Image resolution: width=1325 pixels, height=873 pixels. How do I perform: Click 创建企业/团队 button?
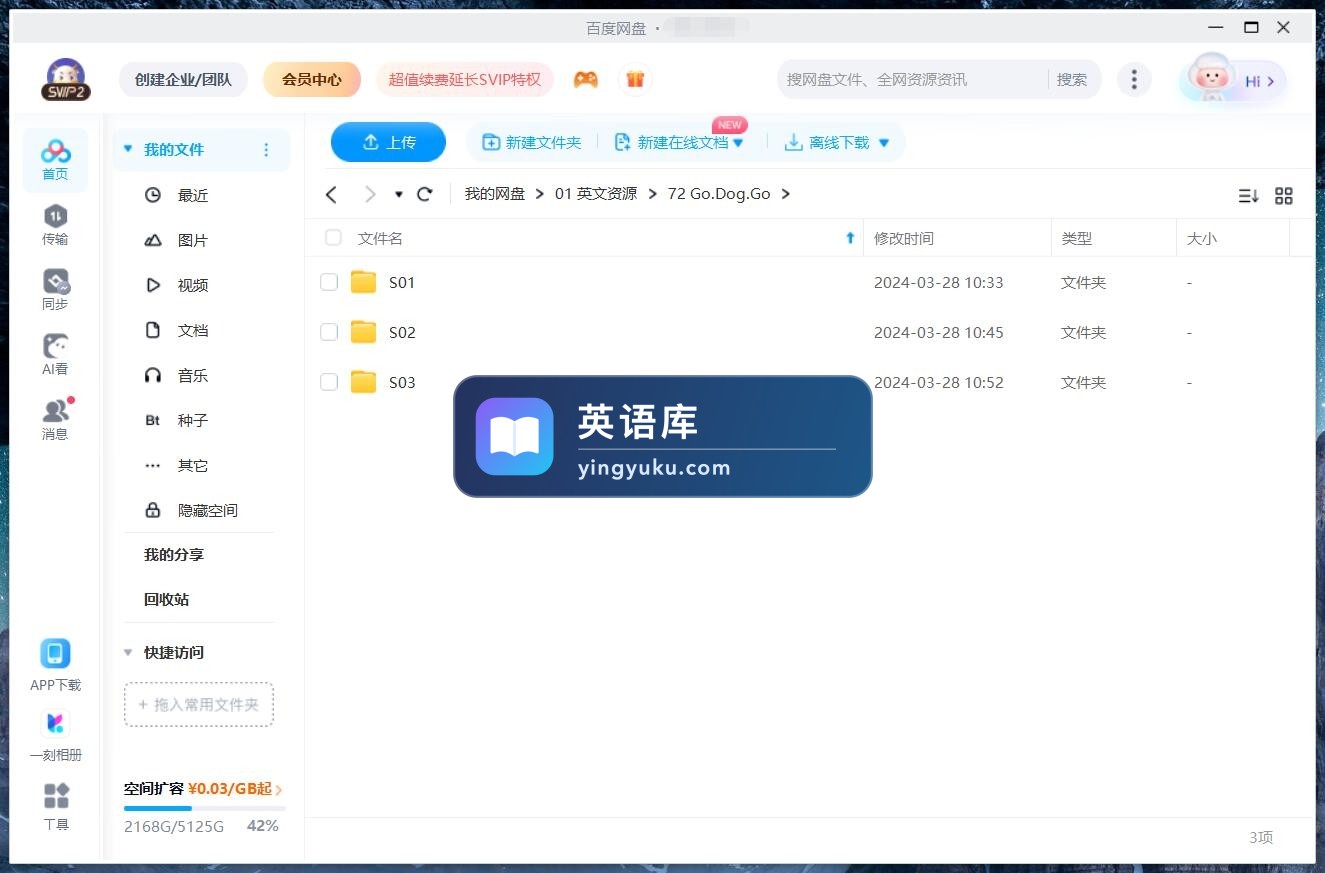click(183, 79)
